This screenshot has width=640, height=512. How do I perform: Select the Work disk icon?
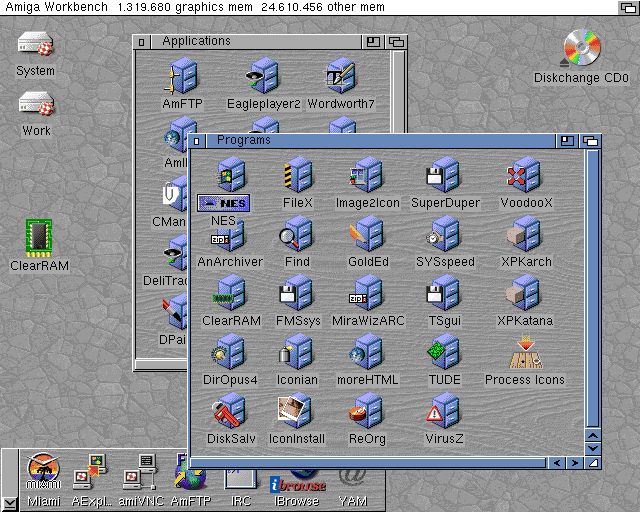click(37, 104)
